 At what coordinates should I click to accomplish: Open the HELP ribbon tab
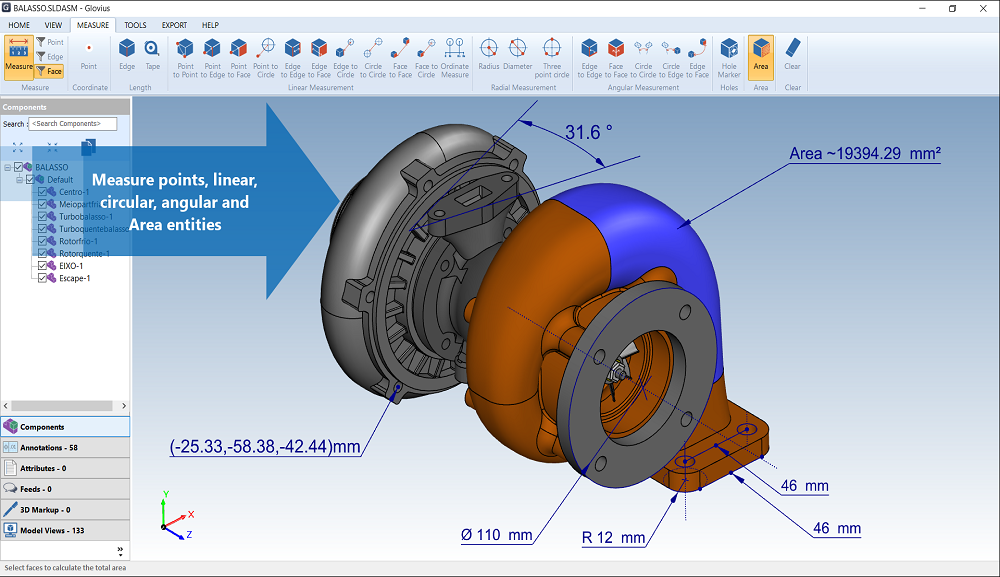click(210, 25)
